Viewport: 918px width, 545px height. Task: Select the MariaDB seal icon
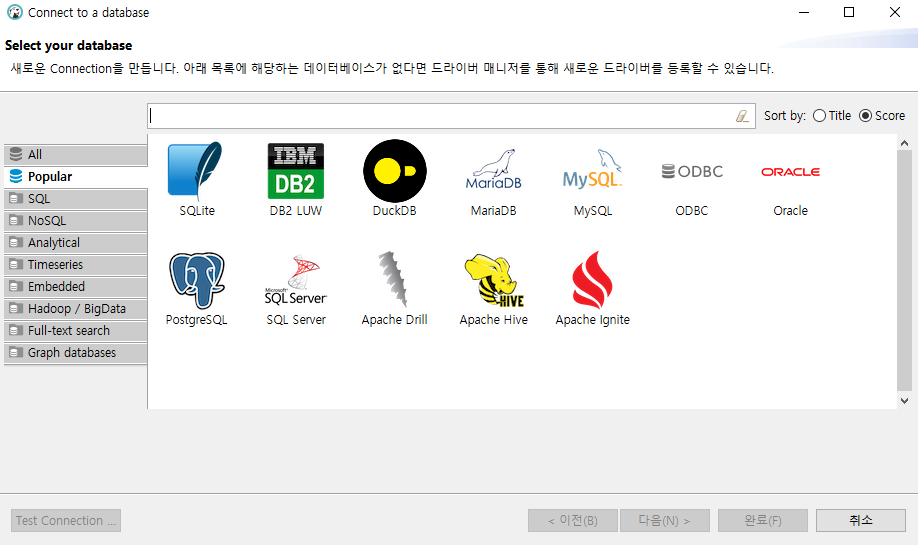[x=494, y=170]
